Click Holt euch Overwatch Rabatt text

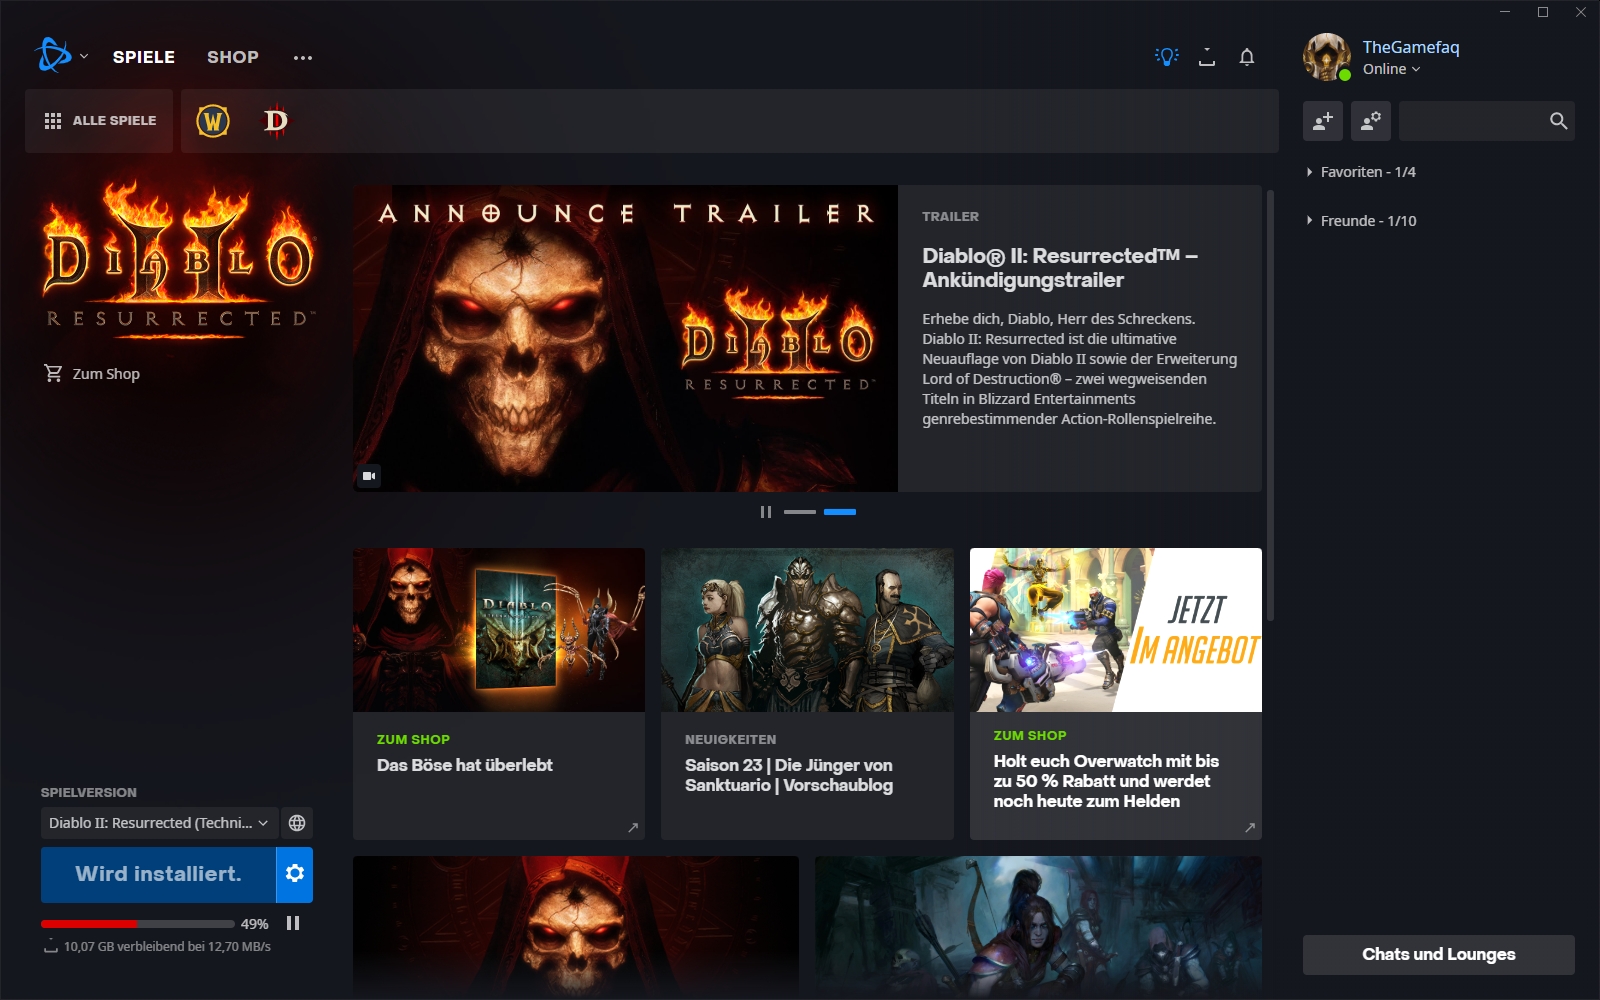coord(1105,781)
